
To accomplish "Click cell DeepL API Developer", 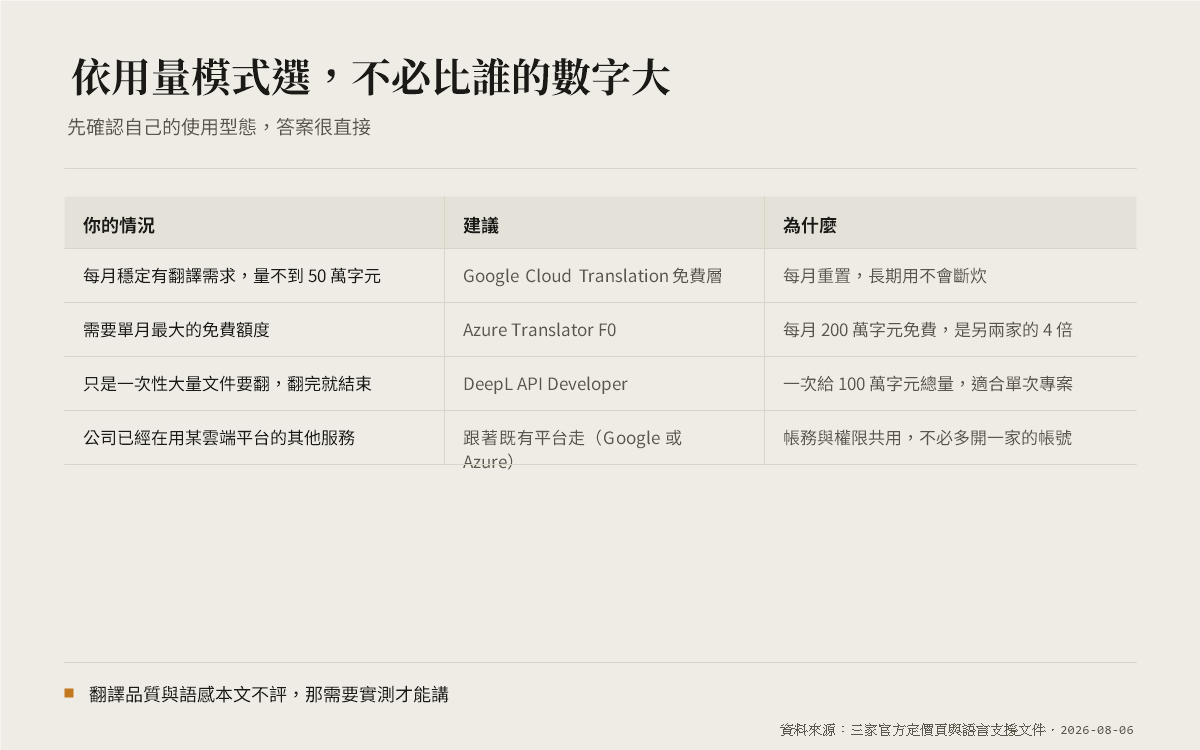I will (604, 384).
